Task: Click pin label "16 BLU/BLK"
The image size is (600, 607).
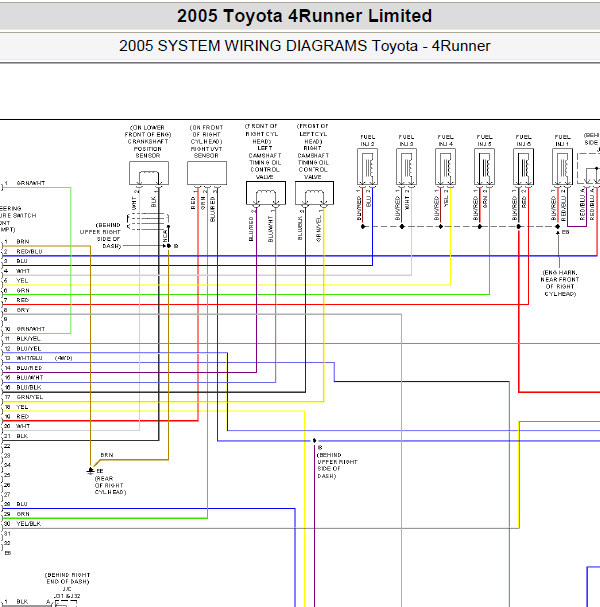Action: pos(23,388)
